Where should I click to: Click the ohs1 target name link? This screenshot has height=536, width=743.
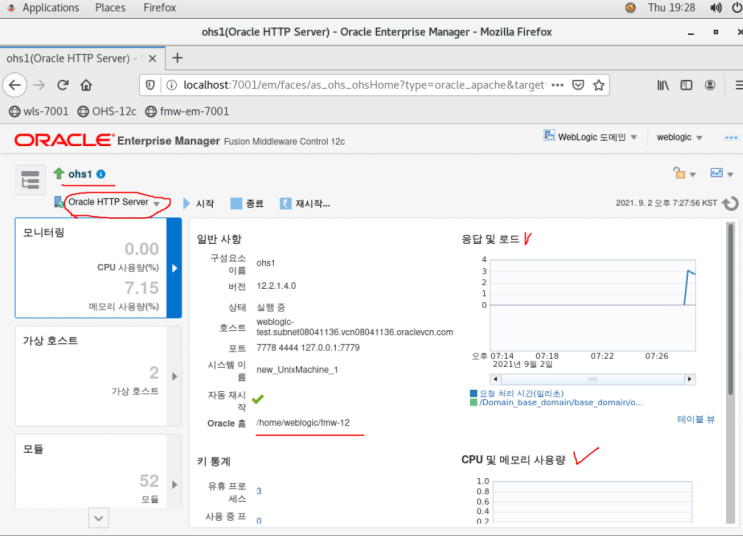click(x=80, y=174)
